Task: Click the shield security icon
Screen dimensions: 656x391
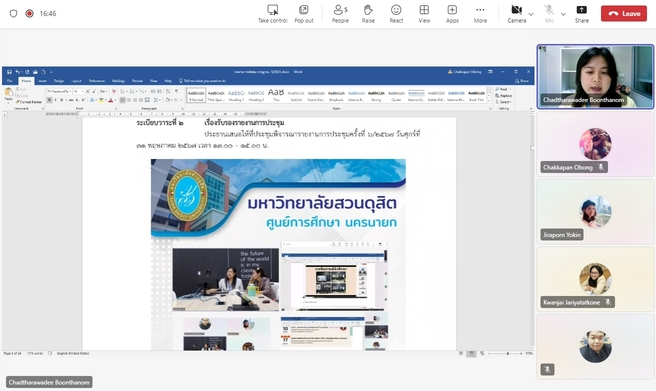Action: pyautogui.click(x=13, y=13)
